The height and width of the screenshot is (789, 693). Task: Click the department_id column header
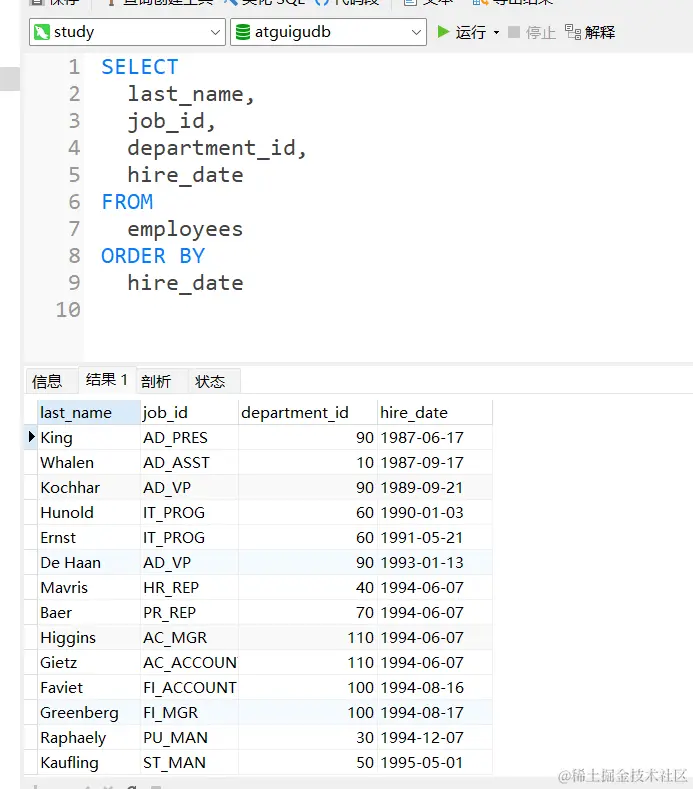tap(307, 413)
